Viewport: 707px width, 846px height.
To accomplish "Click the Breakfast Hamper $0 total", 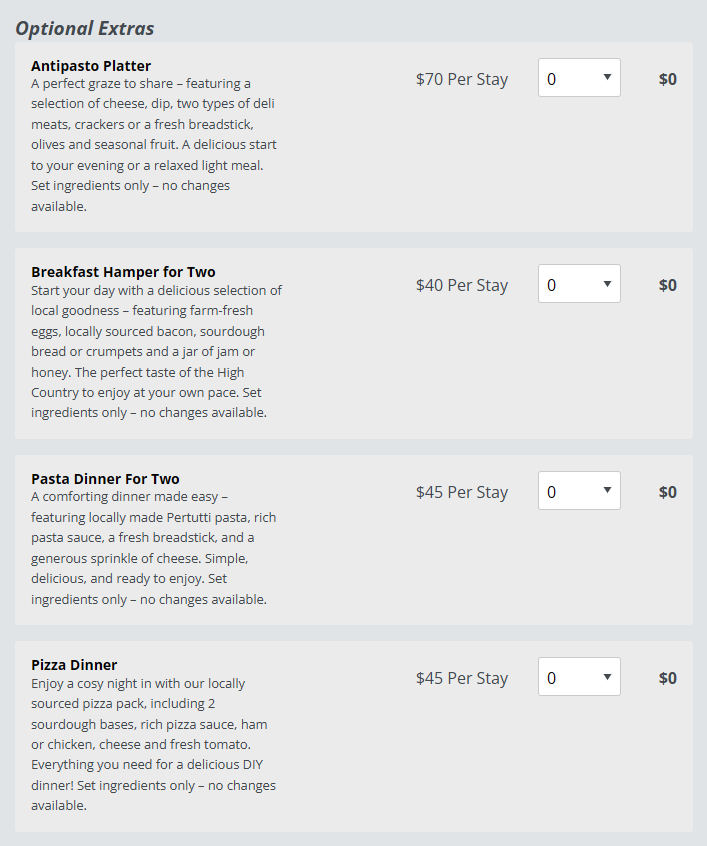I will pyautogui.click(x=667, y=285).
